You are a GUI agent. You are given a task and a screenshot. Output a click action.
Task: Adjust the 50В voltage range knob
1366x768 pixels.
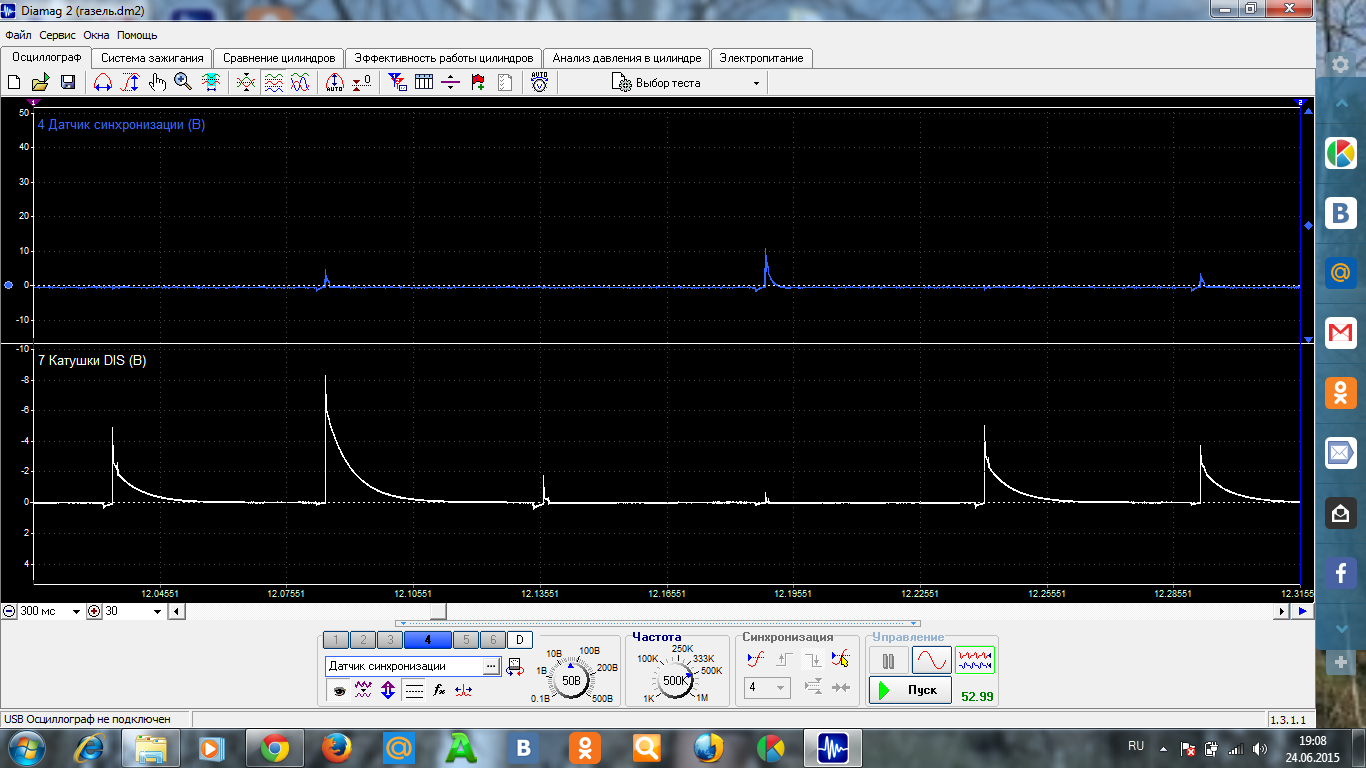tap(572, 680)
